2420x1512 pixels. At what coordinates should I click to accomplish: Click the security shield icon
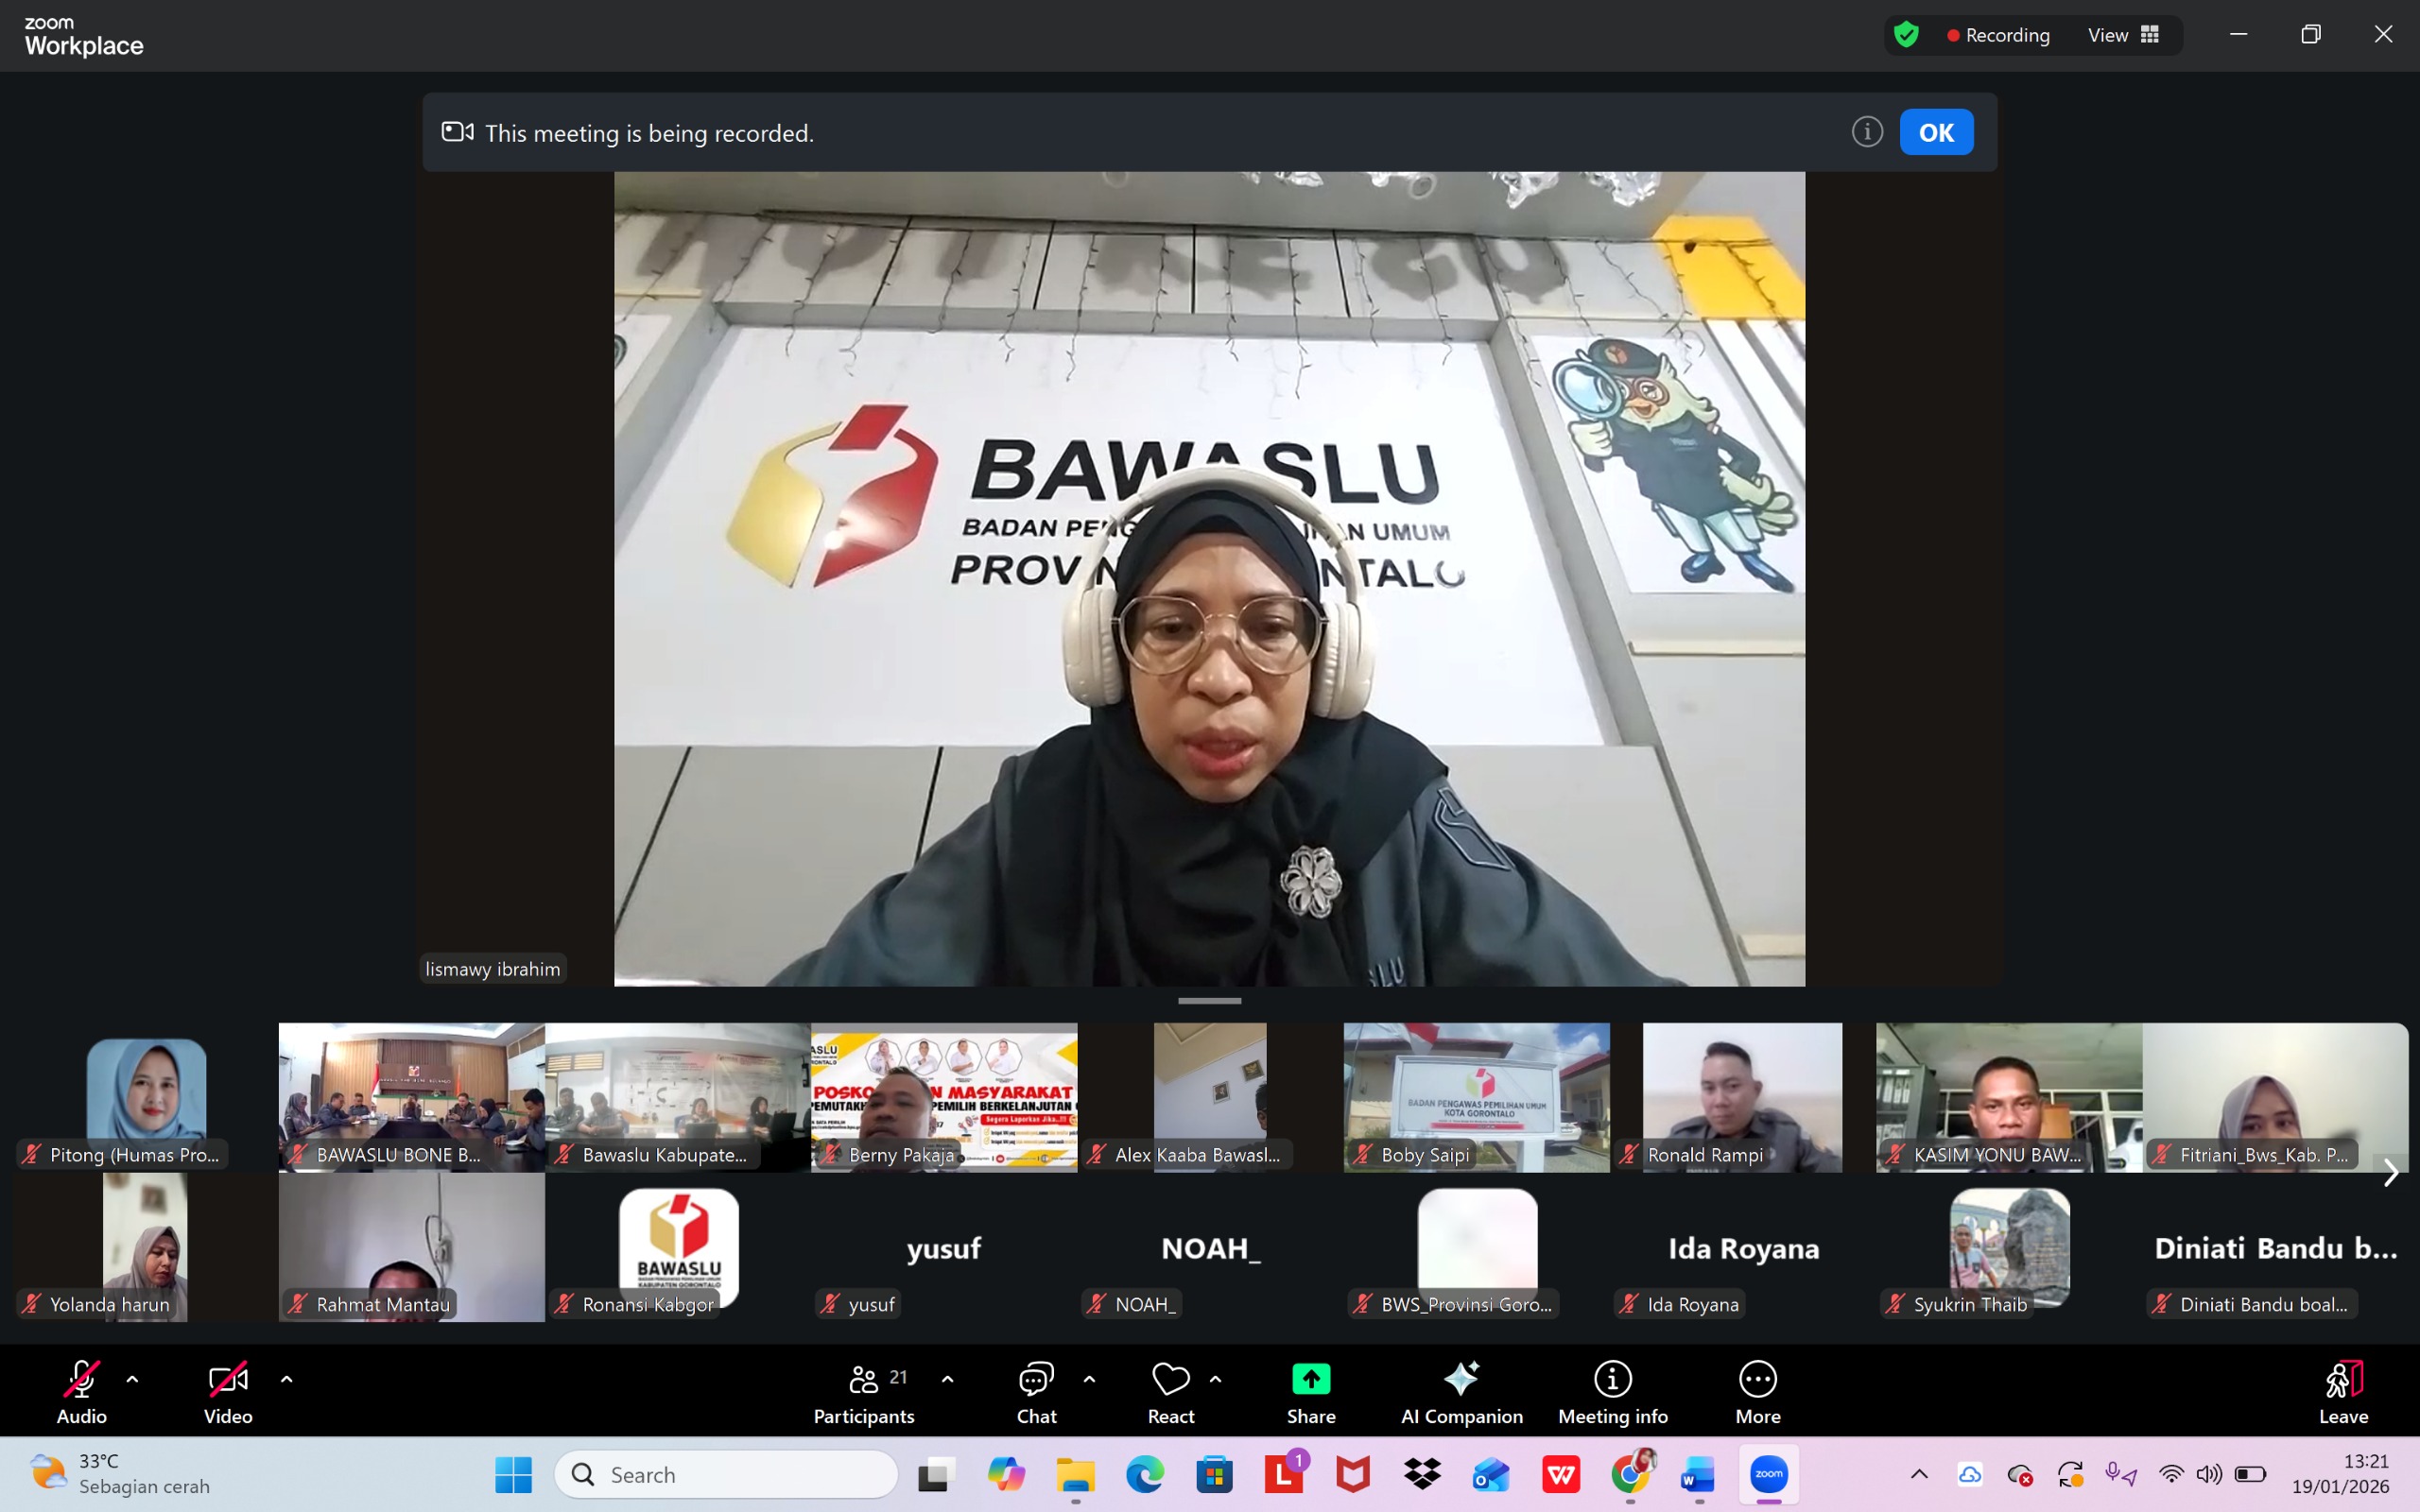coord(1907,34)
